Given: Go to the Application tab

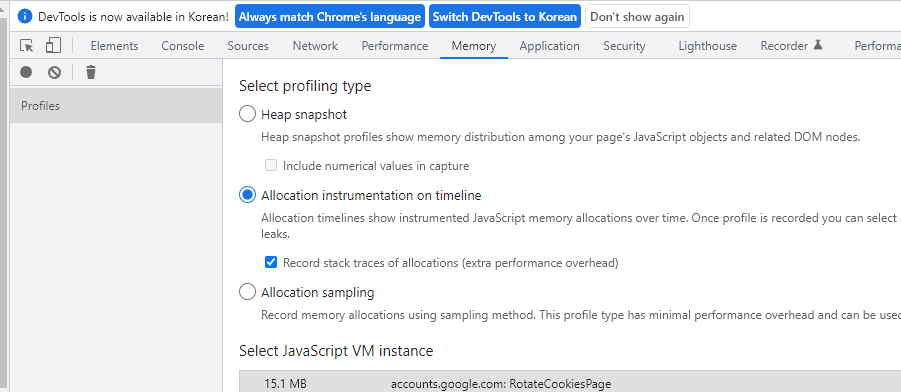Looking at the screenshot, I should coord(549,46).
